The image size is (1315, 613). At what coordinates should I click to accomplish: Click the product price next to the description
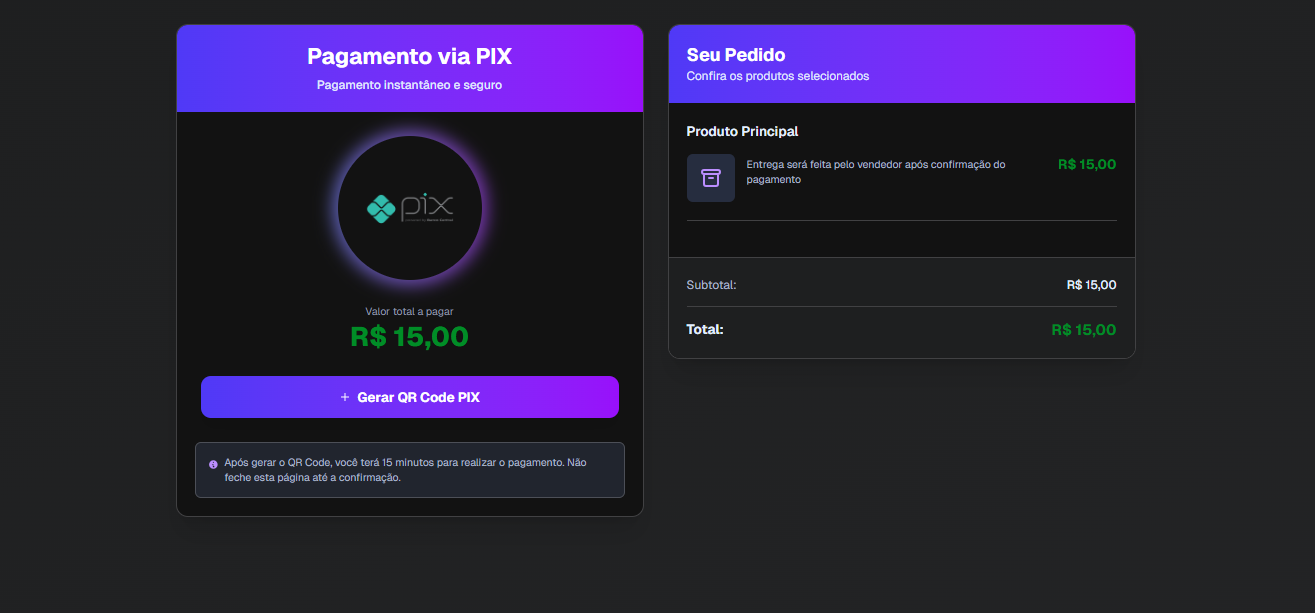coord(1087,165)
